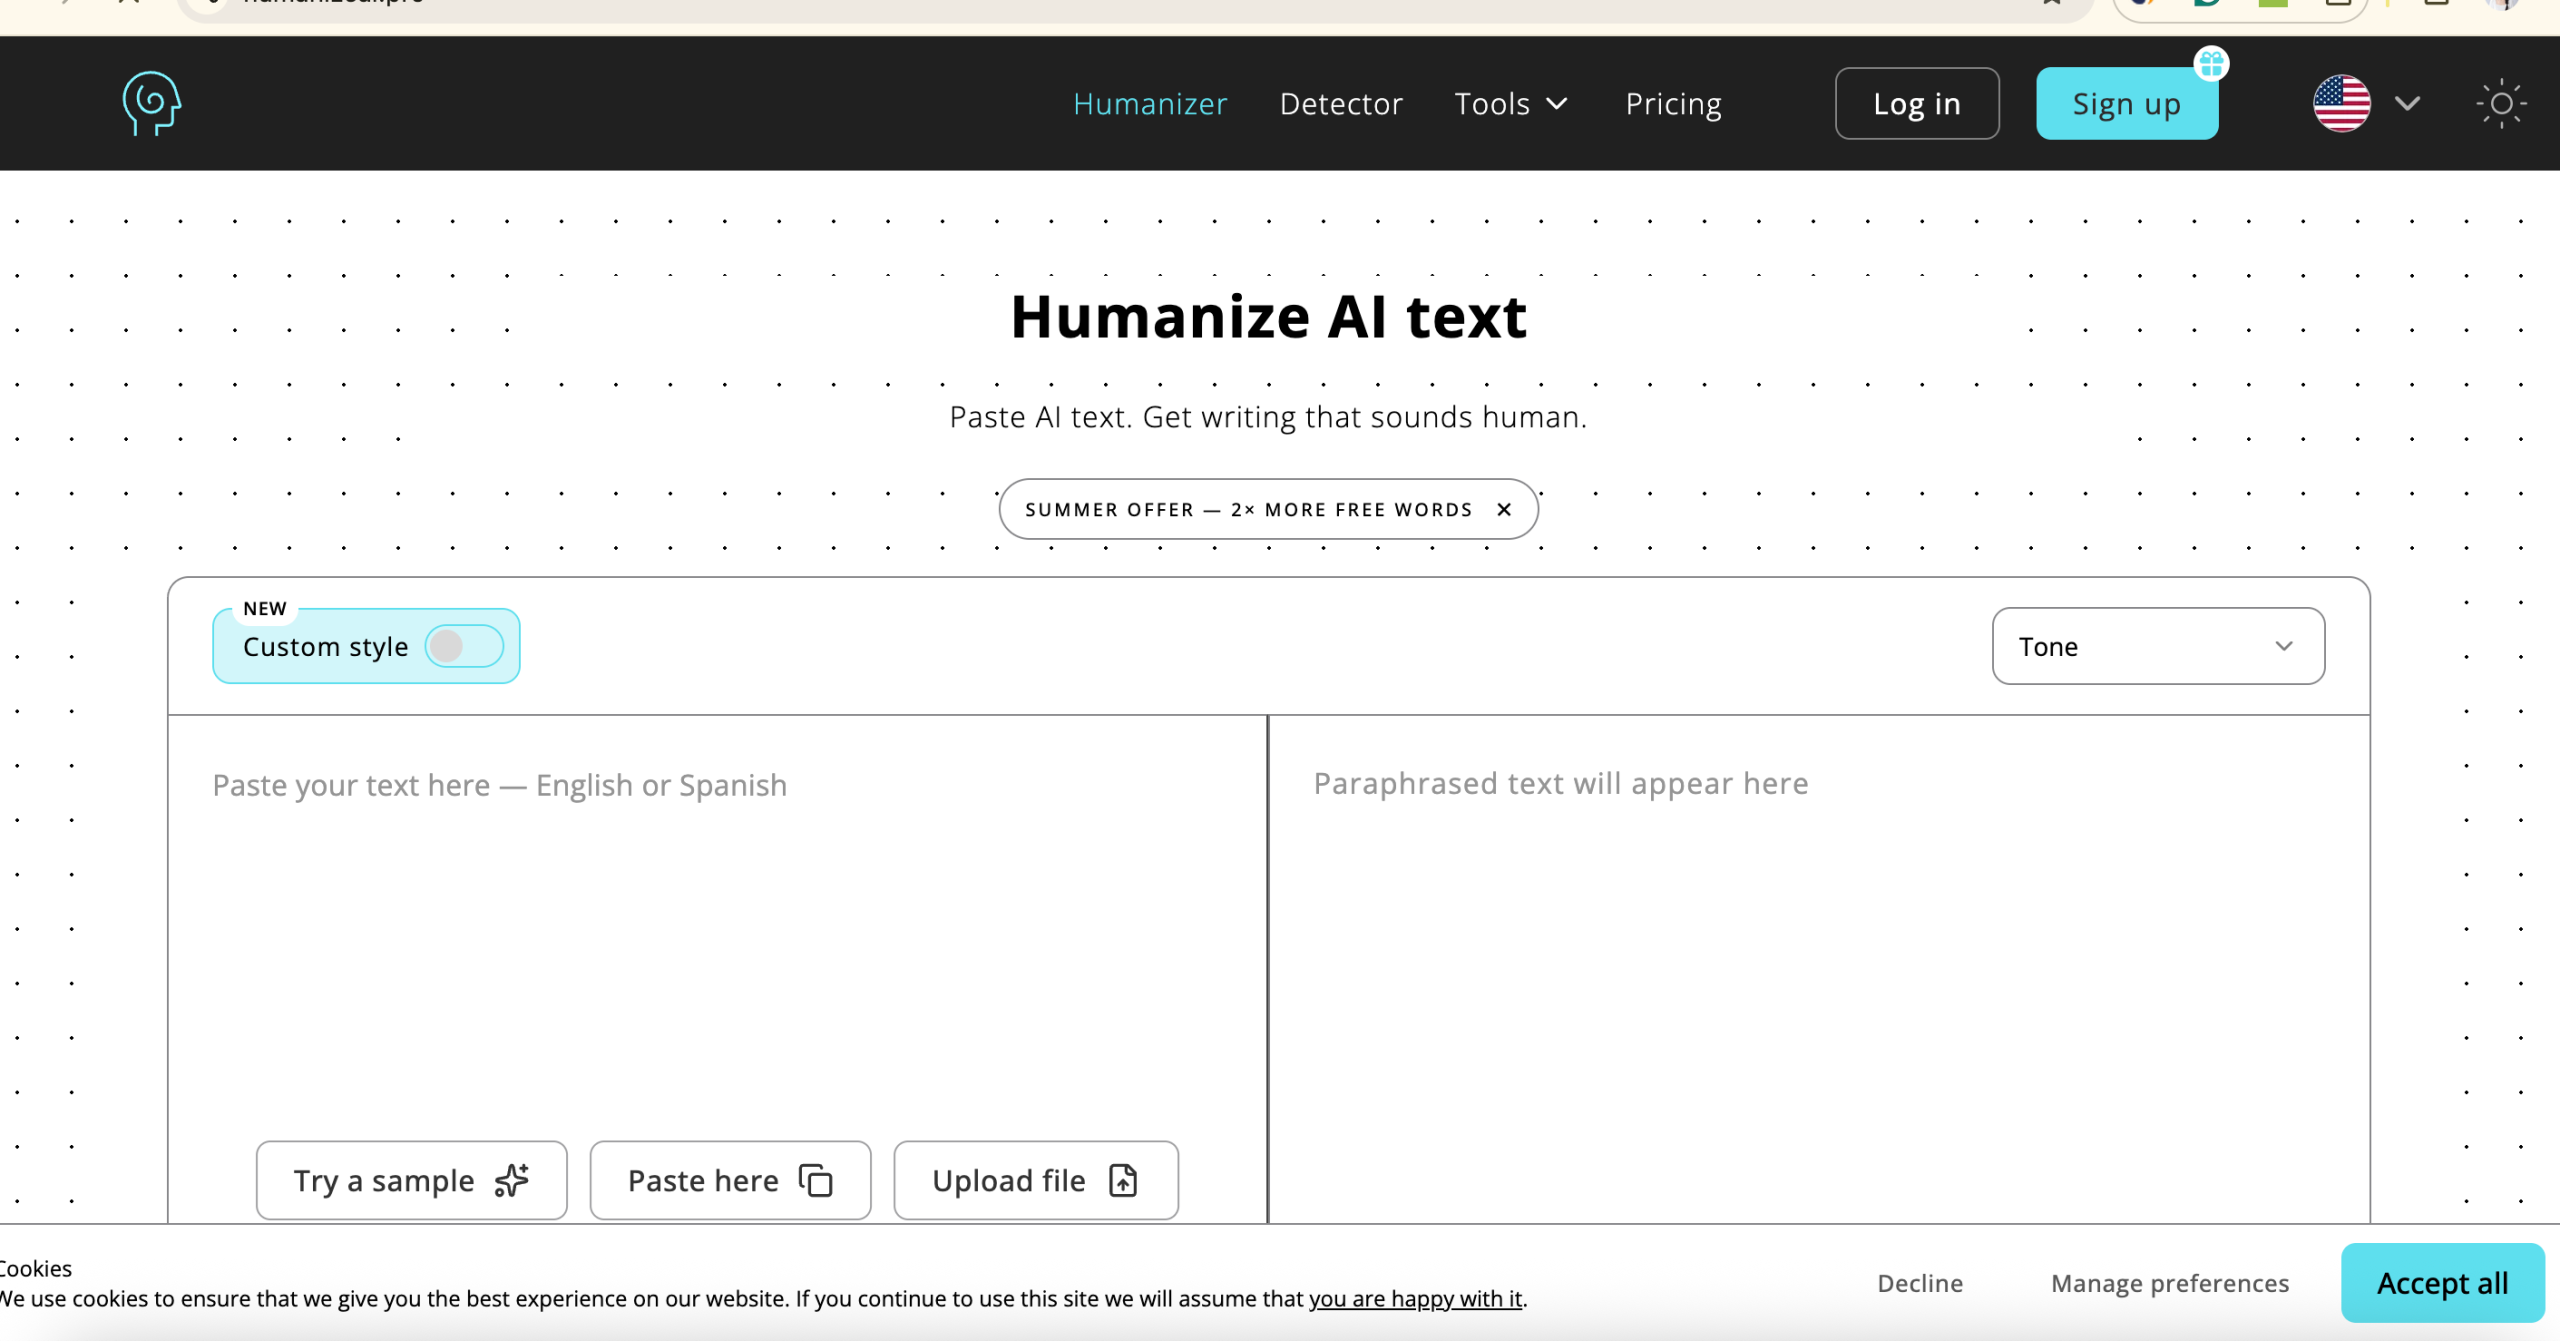Screen dimensions: 2560x1341
Task: Click the Paste here button
Action: click(x=730, y=1180)
